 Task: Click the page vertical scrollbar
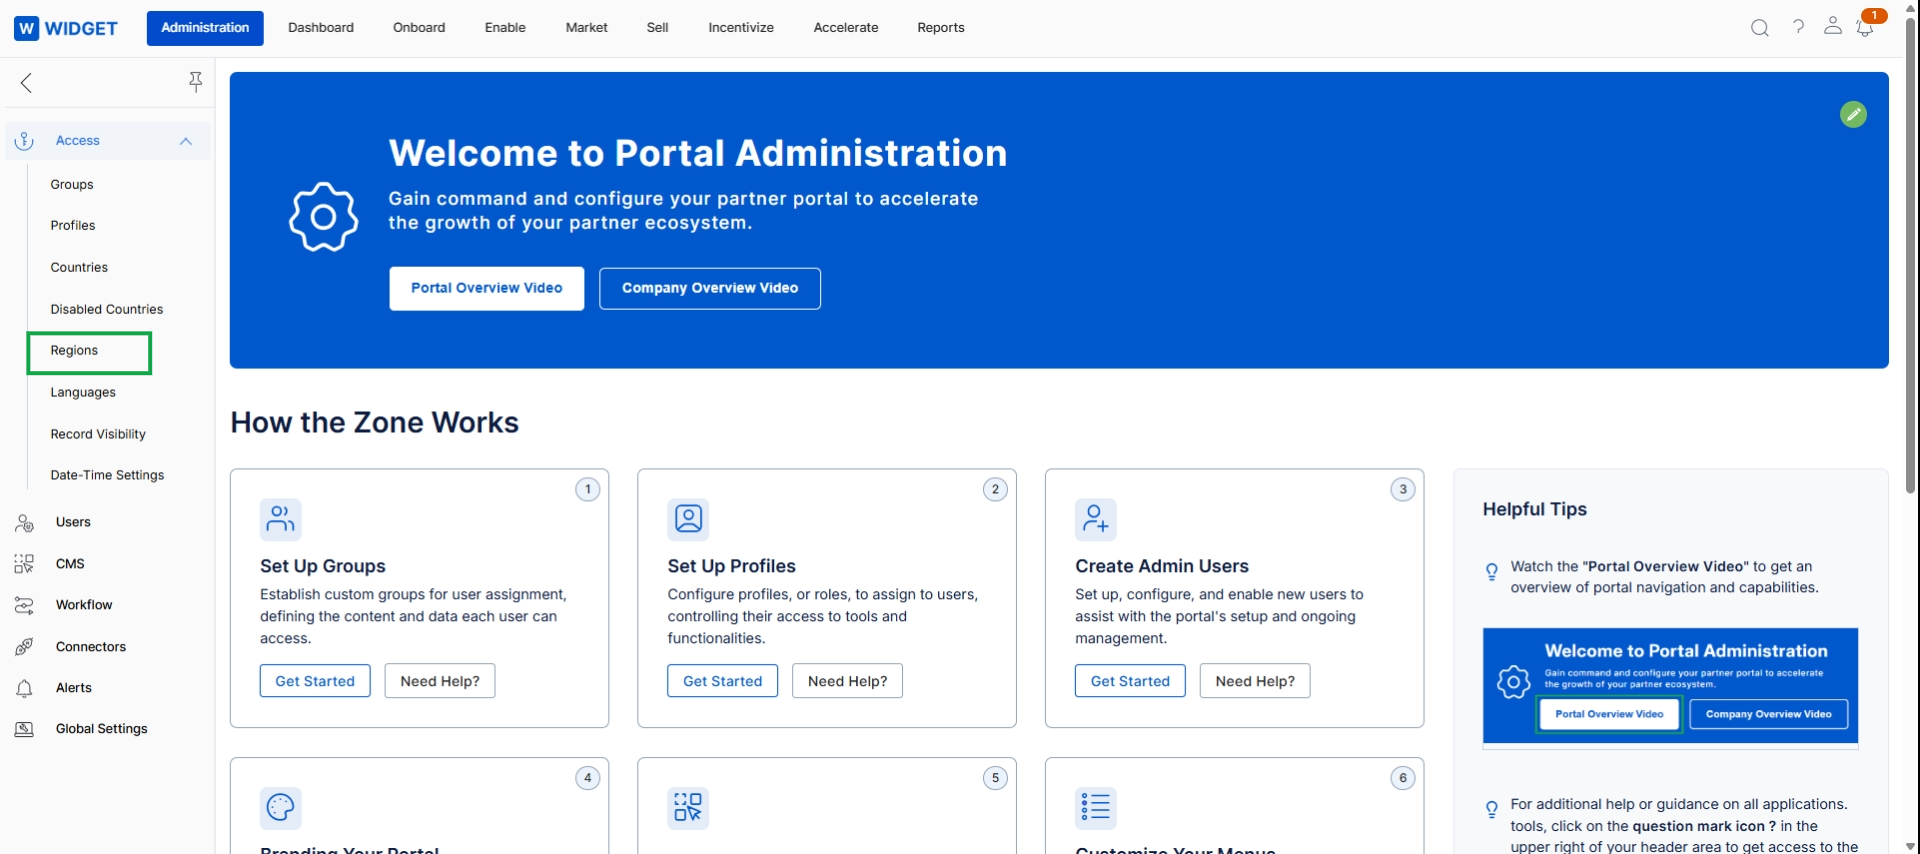click(1910, 255)
